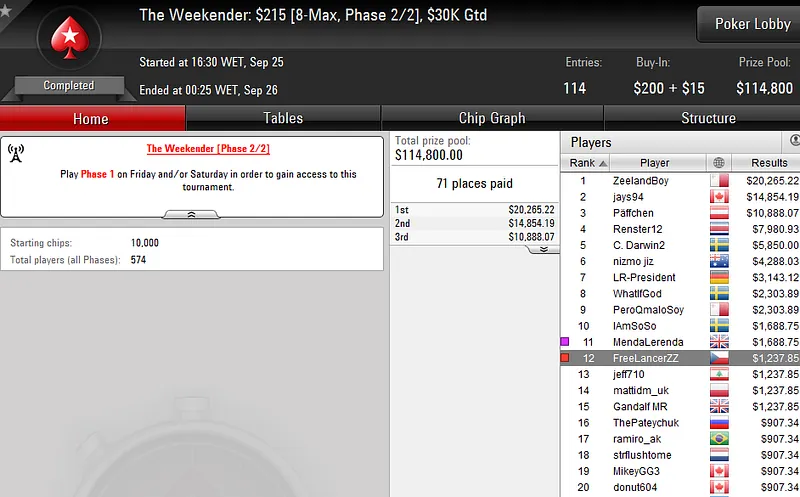
Task: Open the Structure tab
Action: 708,118
